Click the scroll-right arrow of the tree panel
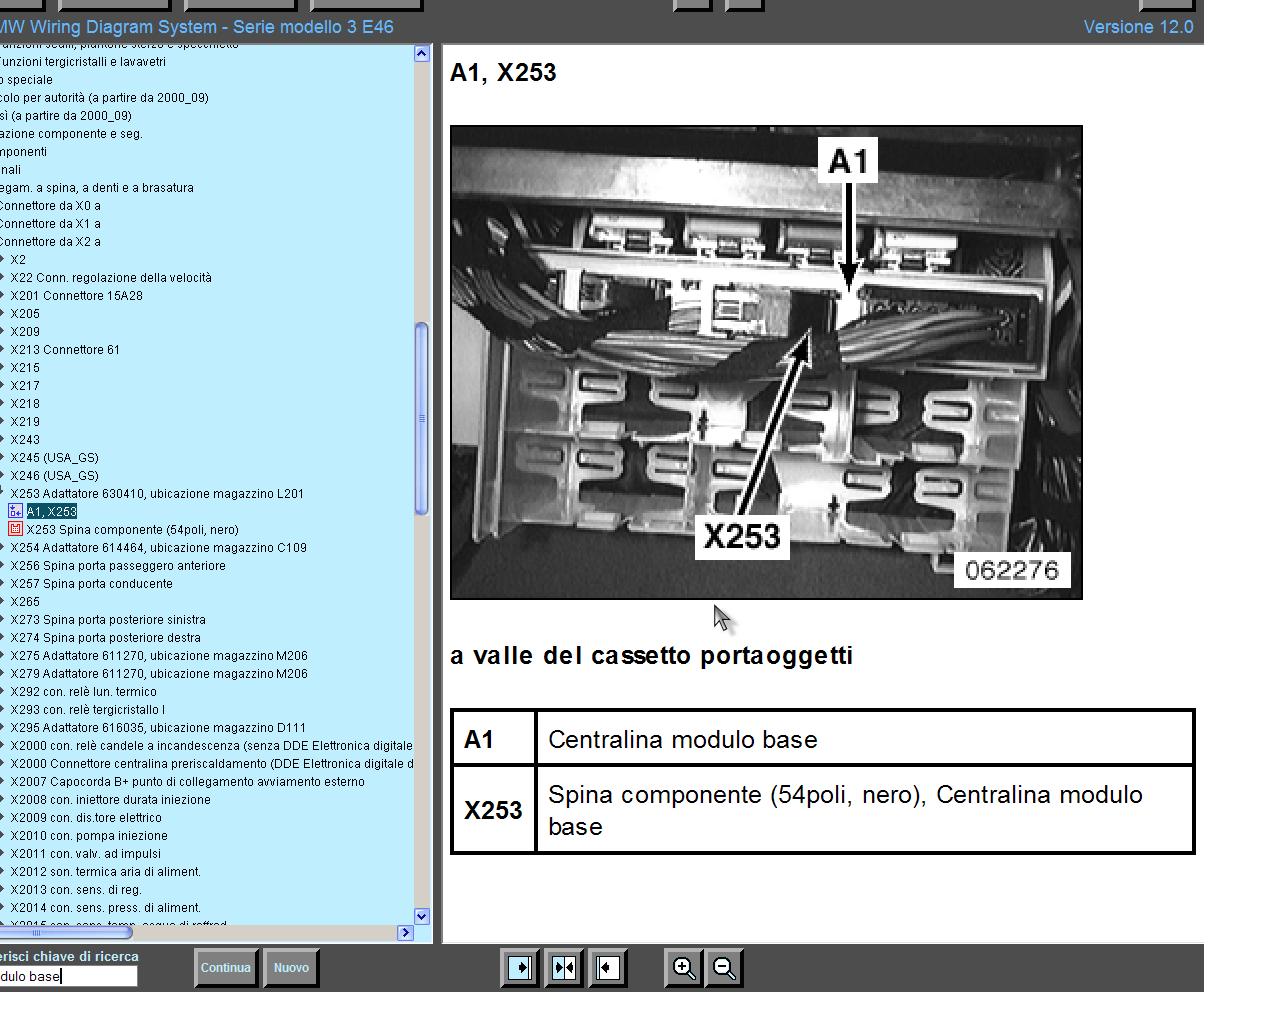This screenshot has width=1280, height=1024. (x=405, y=933)
